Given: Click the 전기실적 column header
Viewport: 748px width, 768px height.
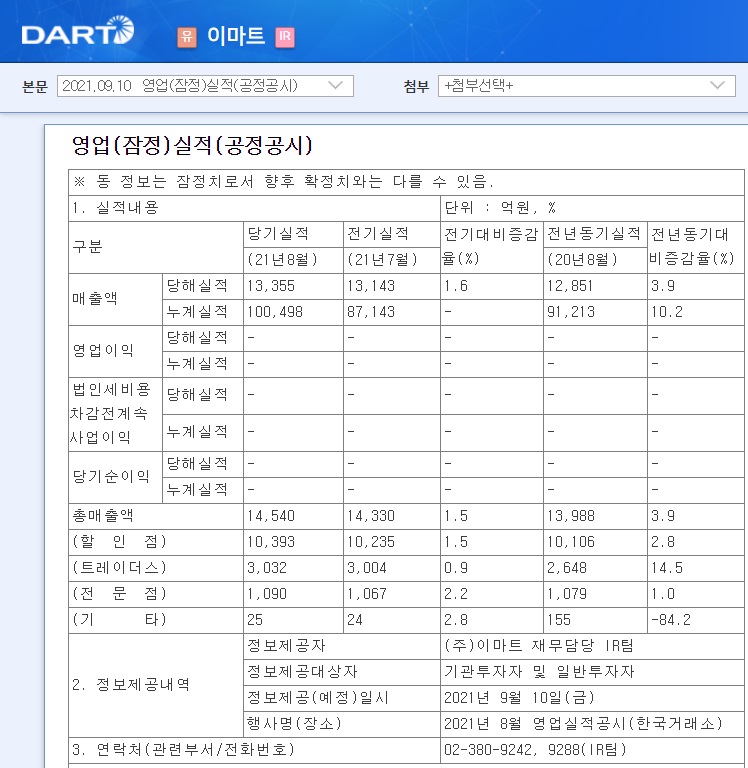Looking at the screenshot, I should coord(377,234).
